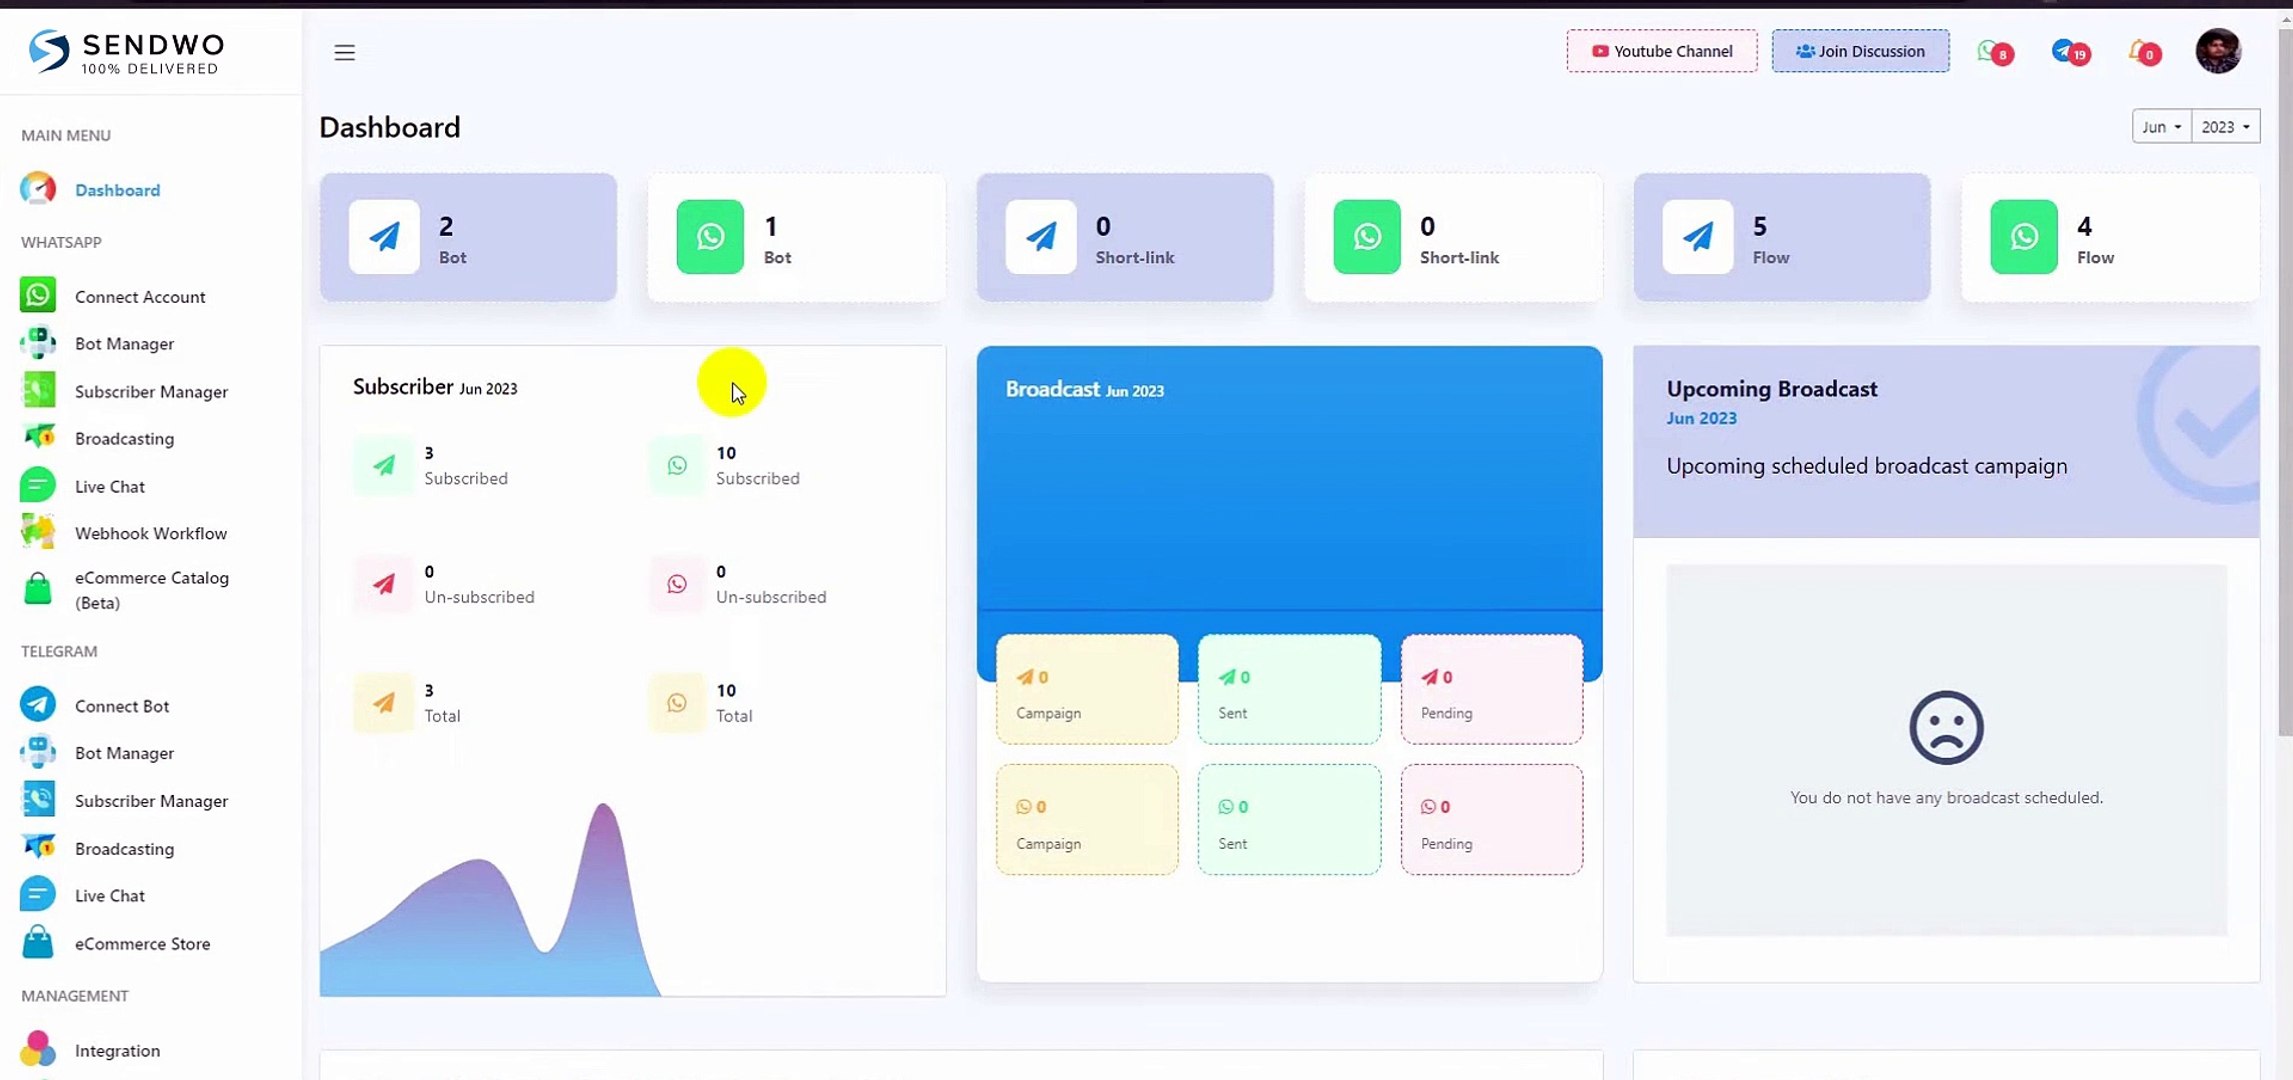Viewport: 2293px width, 1080px height.
Task: Open the Broadcasting tool in WhatsApp menu
Action: [x=124, y=438]
